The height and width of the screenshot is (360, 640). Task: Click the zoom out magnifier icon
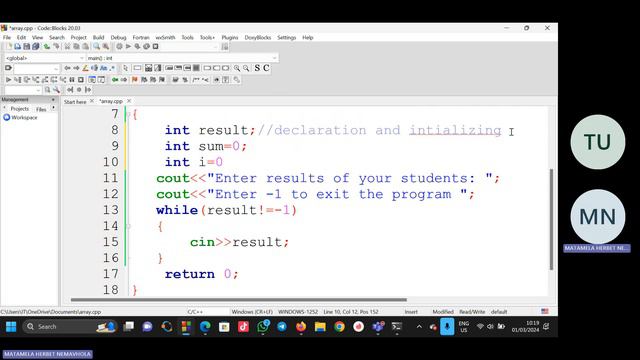tap(246, 68)
